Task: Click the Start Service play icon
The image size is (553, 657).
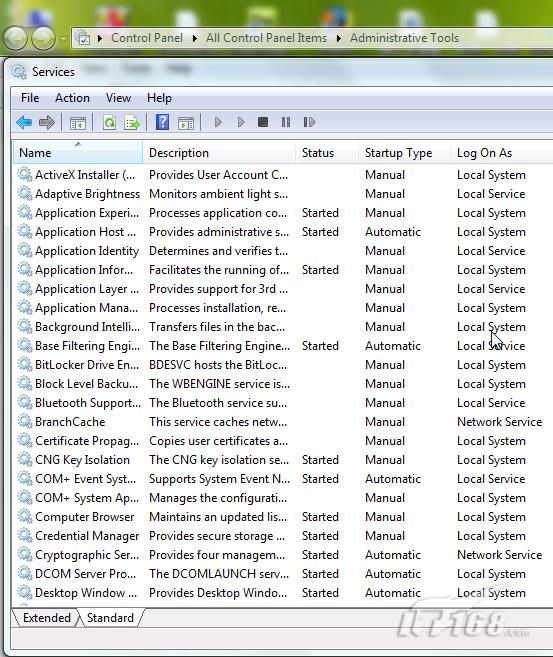Action: tap(218, 122)
